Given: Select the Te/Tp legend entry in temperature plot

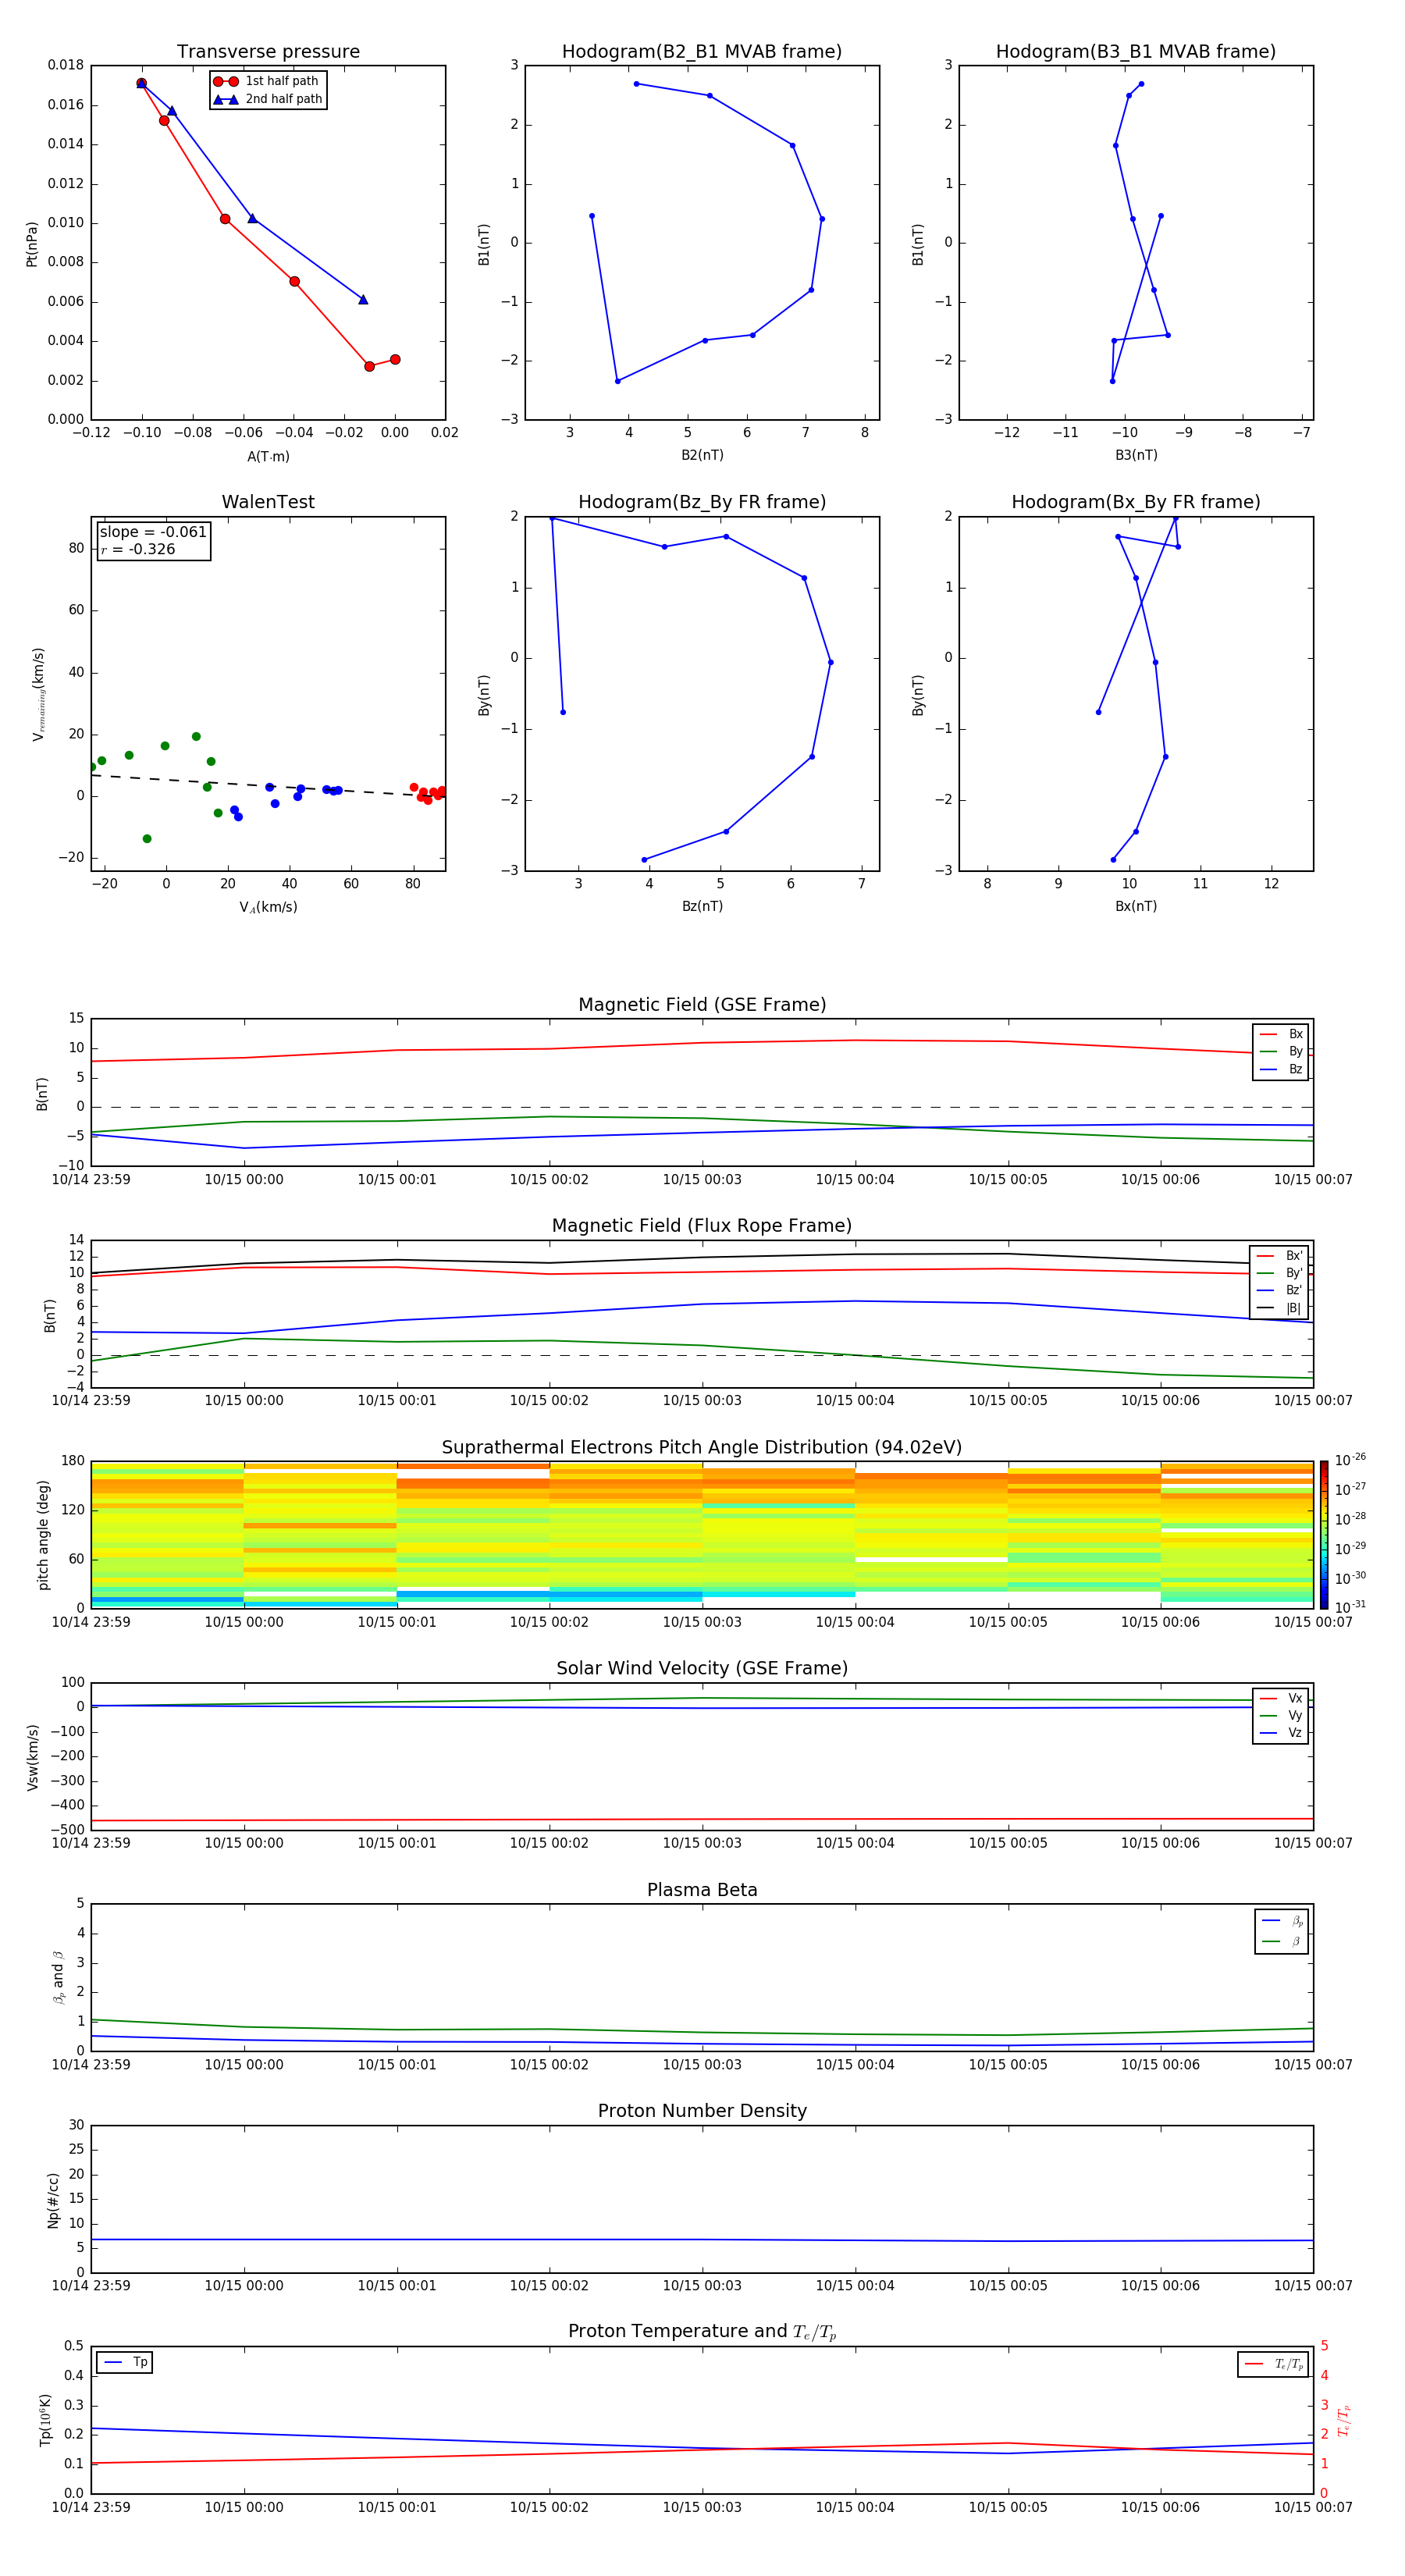Looking at the screenshot, I should coord(1273,2364).
